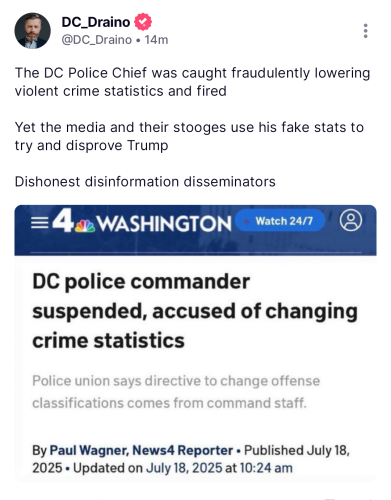
Task: Click the post text about DC Police Chief
Action: click(192, 82)
